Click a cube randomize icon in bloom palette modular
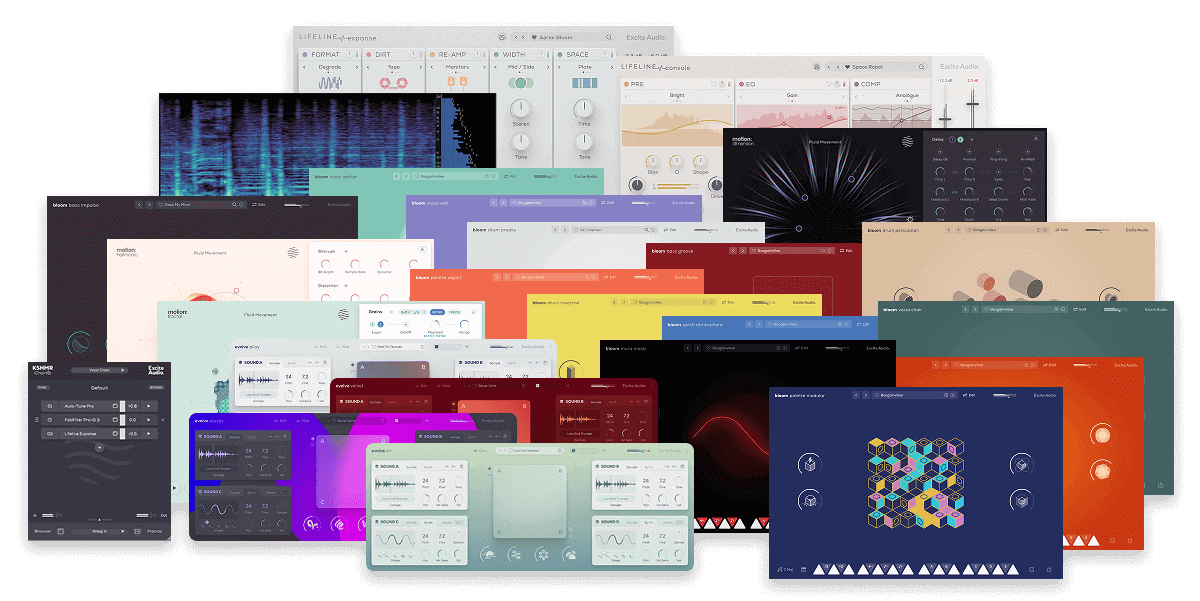The width and height of the screenshot is (1200, 601). click(x=812, y=463)
